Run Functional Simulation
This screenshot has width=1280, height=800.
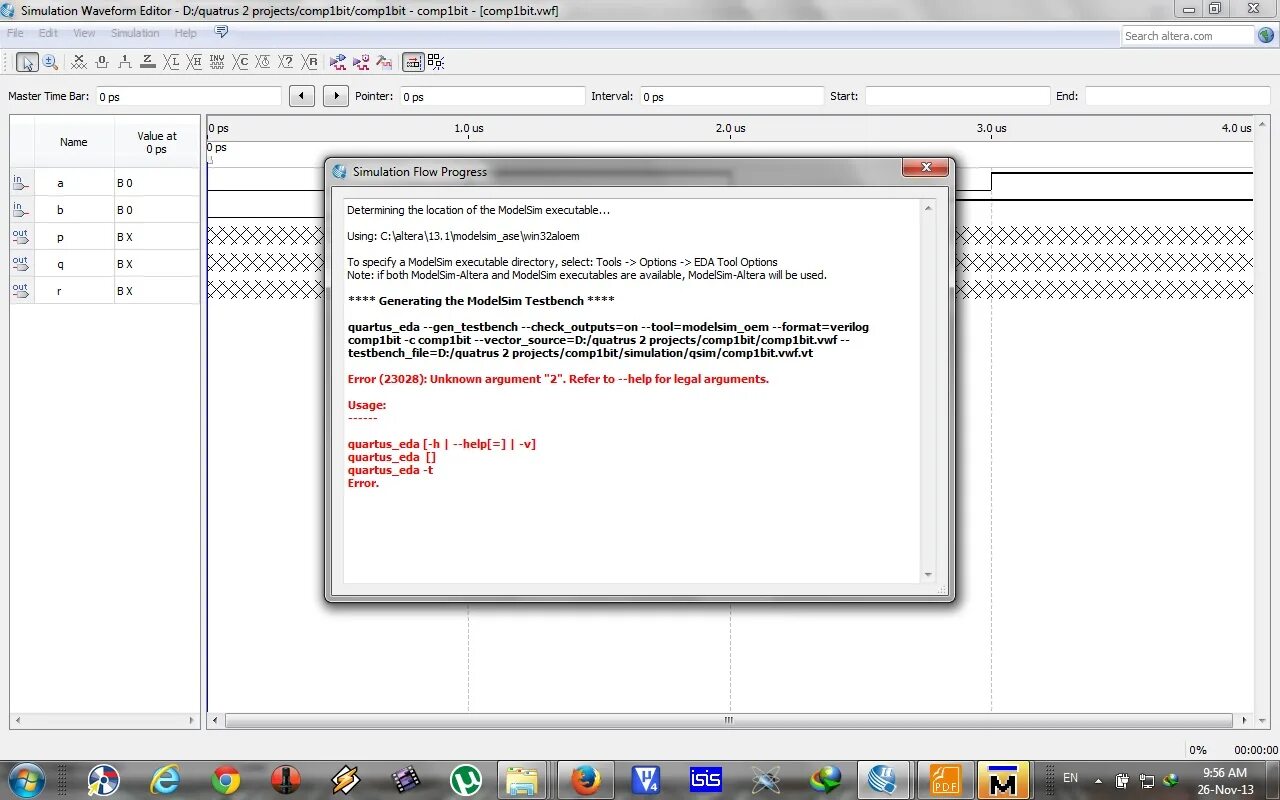point(338,62)
